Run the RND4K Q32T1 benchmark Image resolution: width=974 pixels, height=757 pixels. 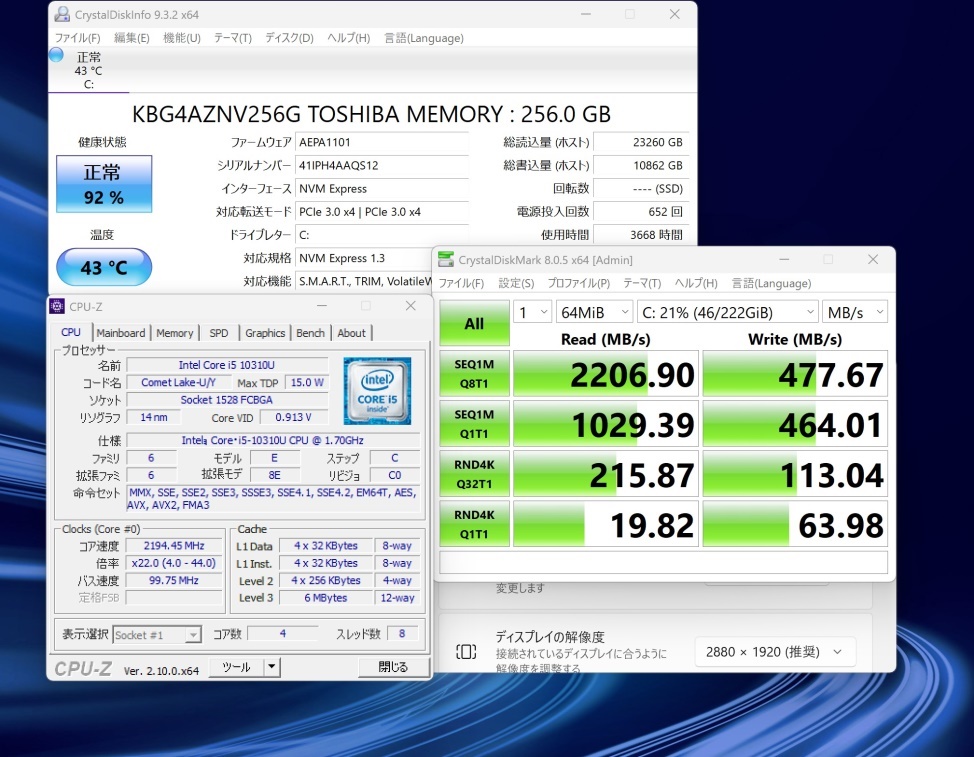pos(474,474)
